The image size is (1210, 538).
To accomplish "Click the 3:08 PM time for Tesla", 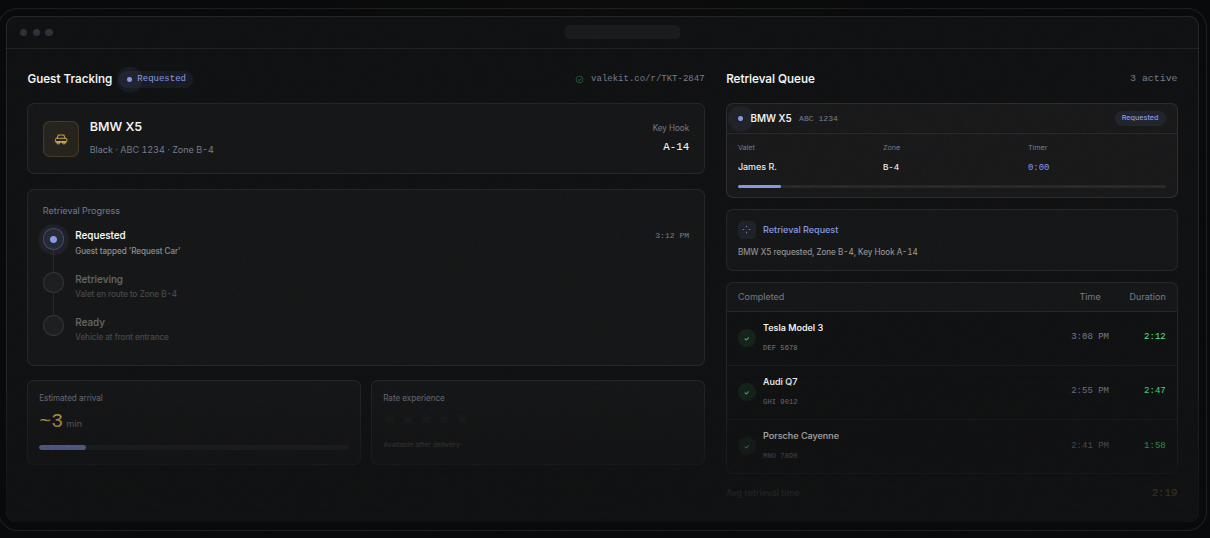I will tap(1090, 336).
